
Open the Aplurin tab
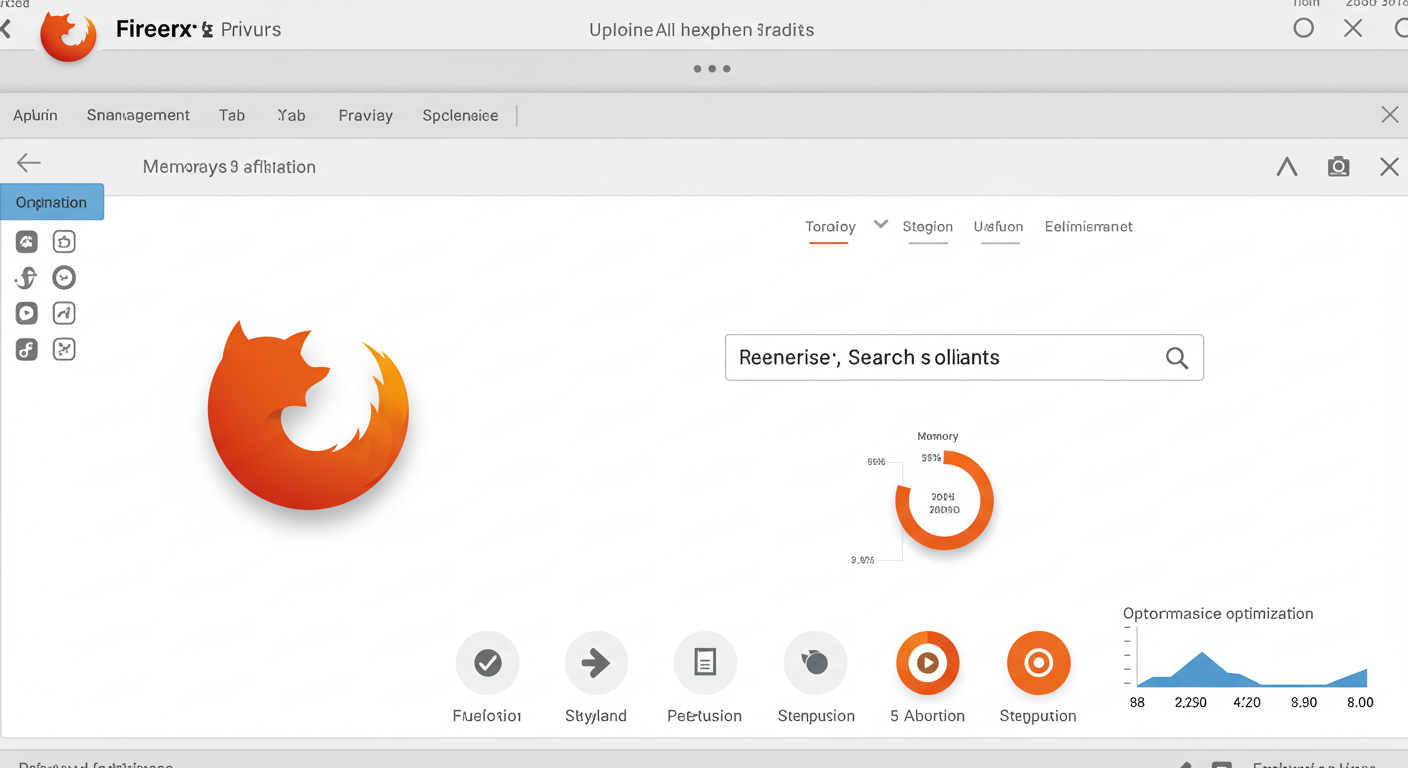click(x=36, y=116)
